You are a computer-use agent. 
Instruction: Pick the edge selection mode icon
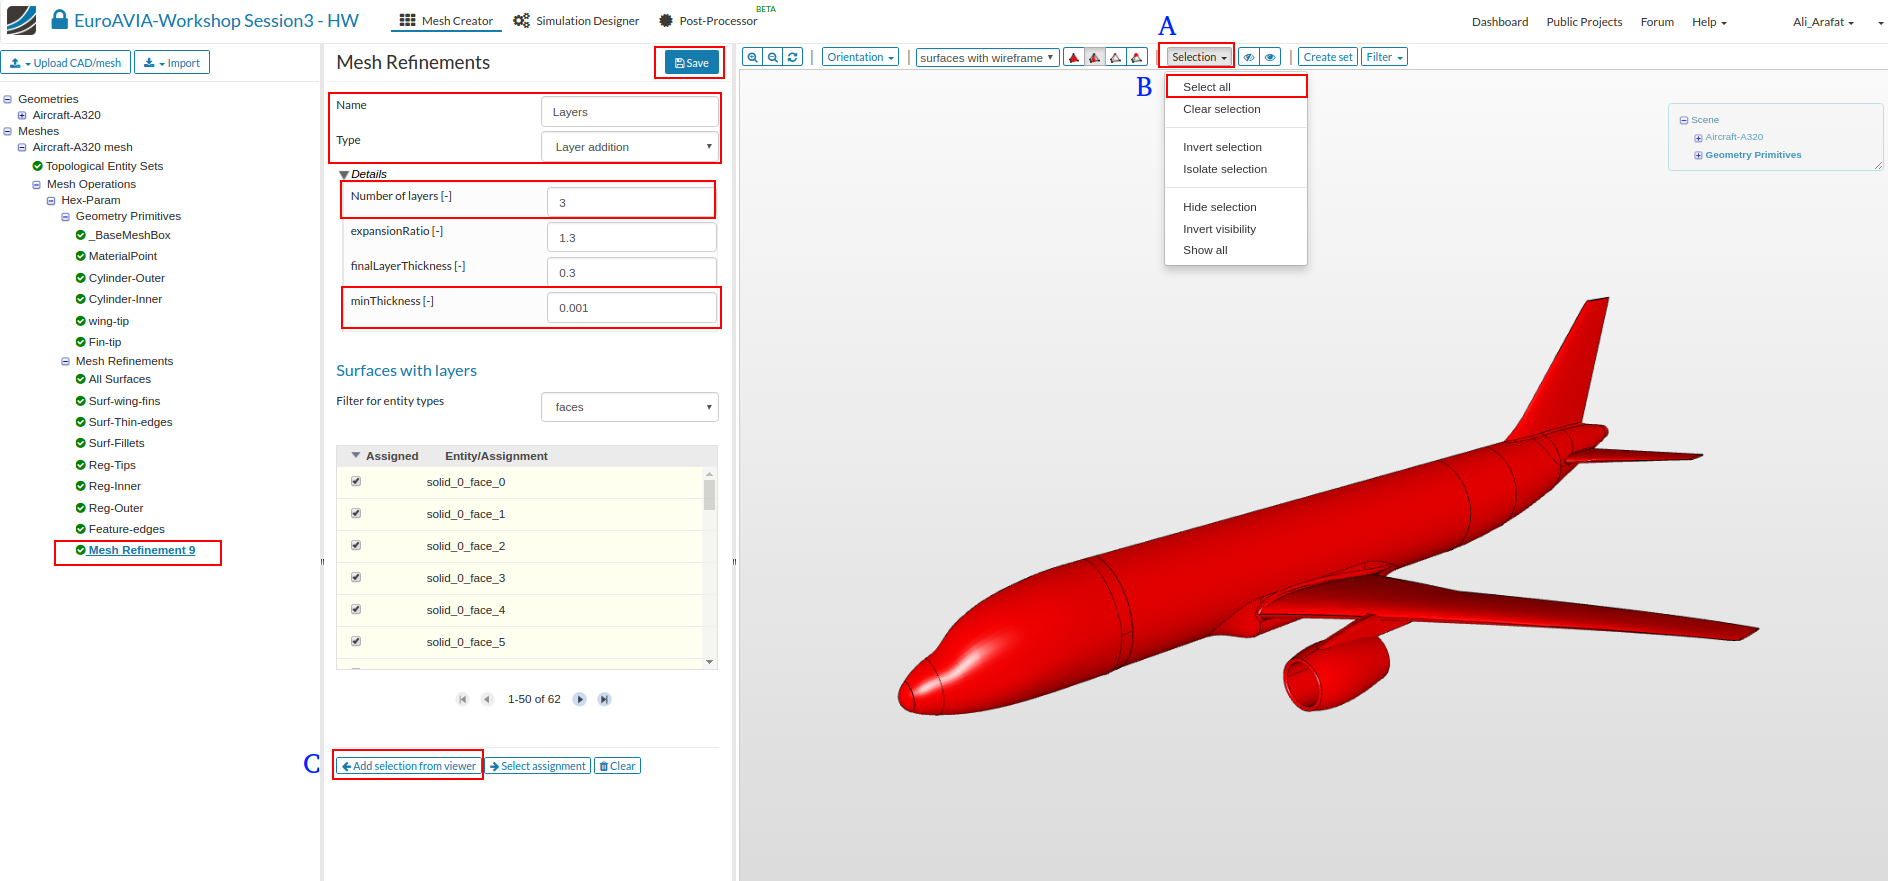click(x=1116, y=57)
